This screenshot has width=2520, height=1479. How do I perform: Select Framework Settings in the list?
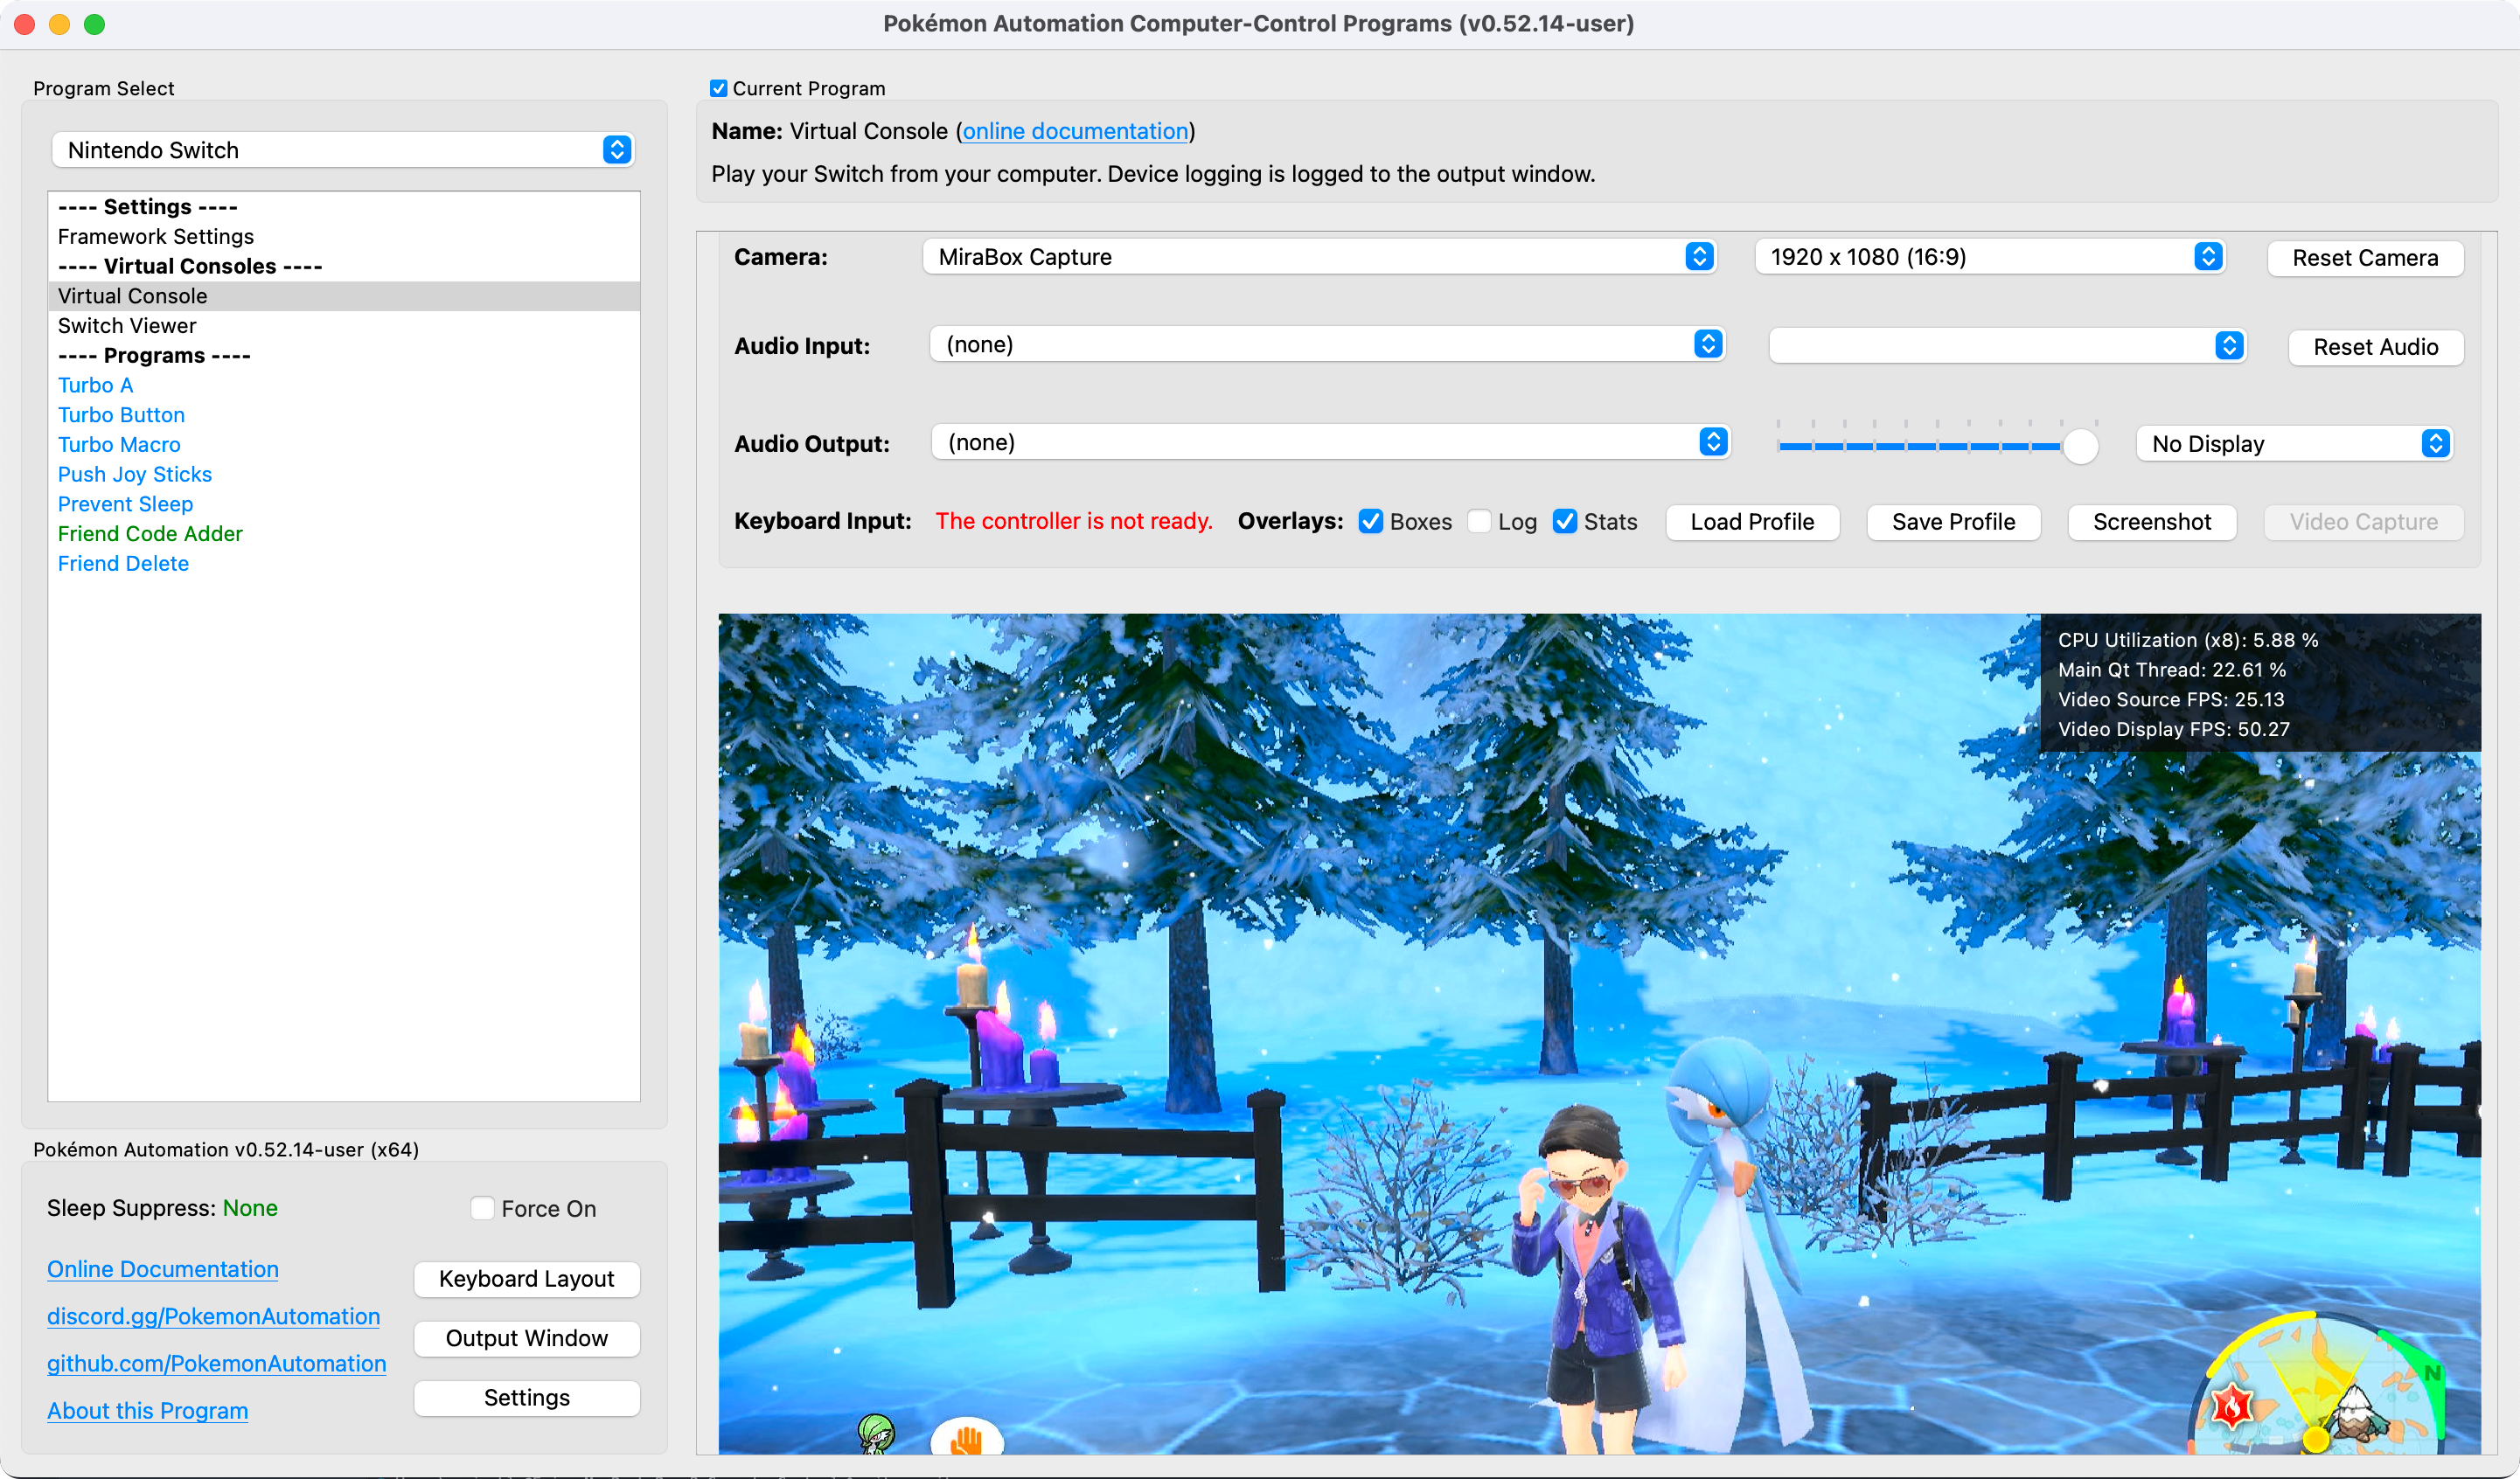click(155, 236)
